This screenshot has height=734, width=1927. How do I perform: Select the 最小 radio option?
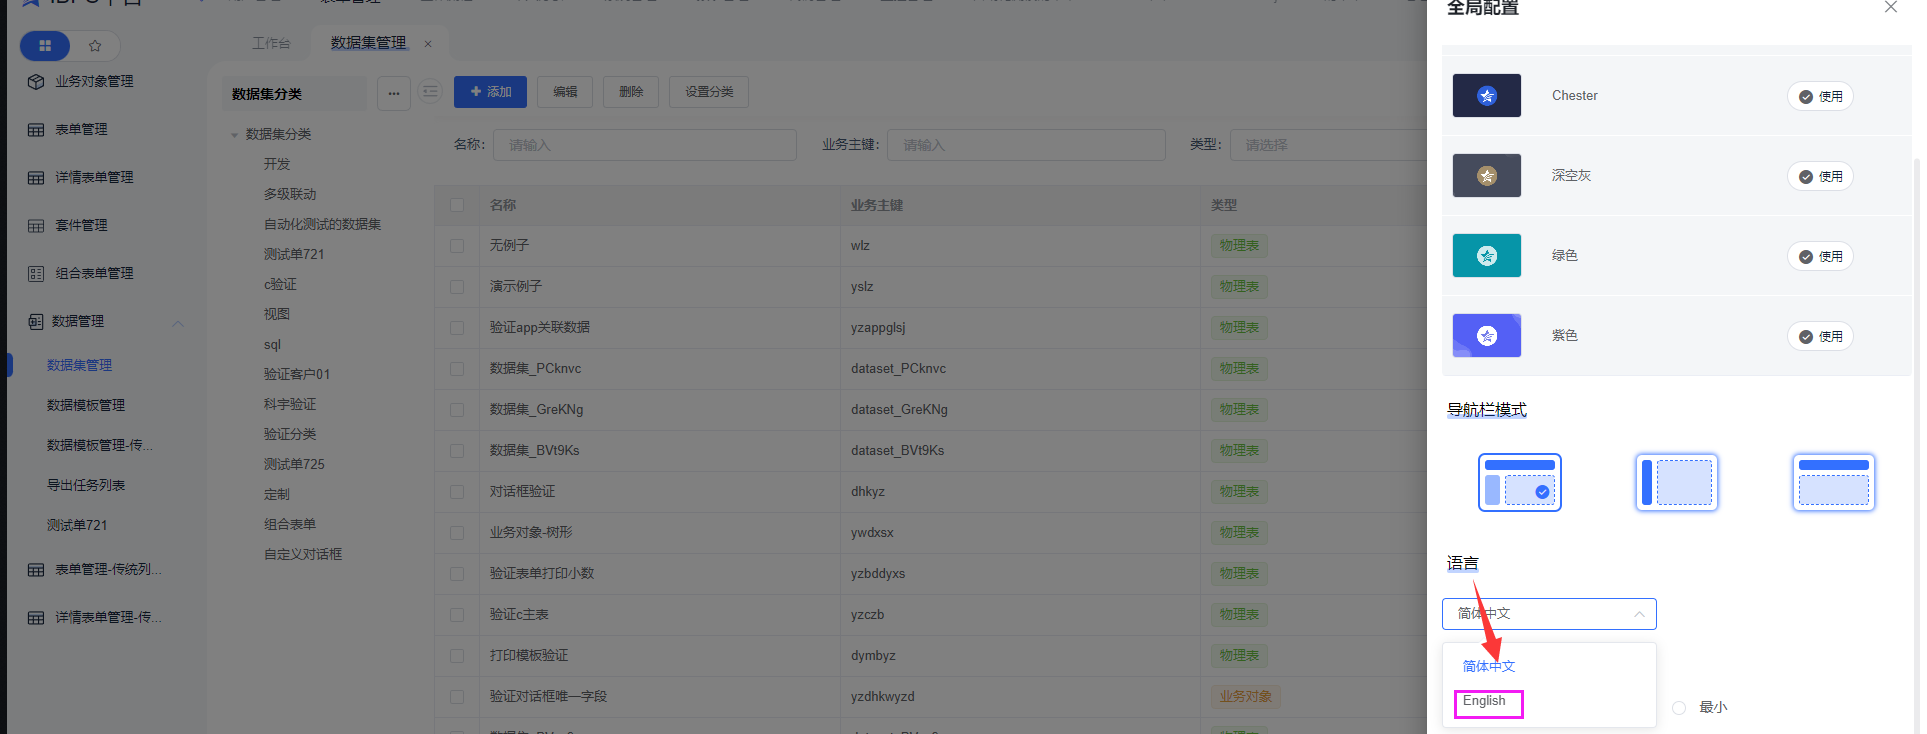click(x=1679, y=708)
